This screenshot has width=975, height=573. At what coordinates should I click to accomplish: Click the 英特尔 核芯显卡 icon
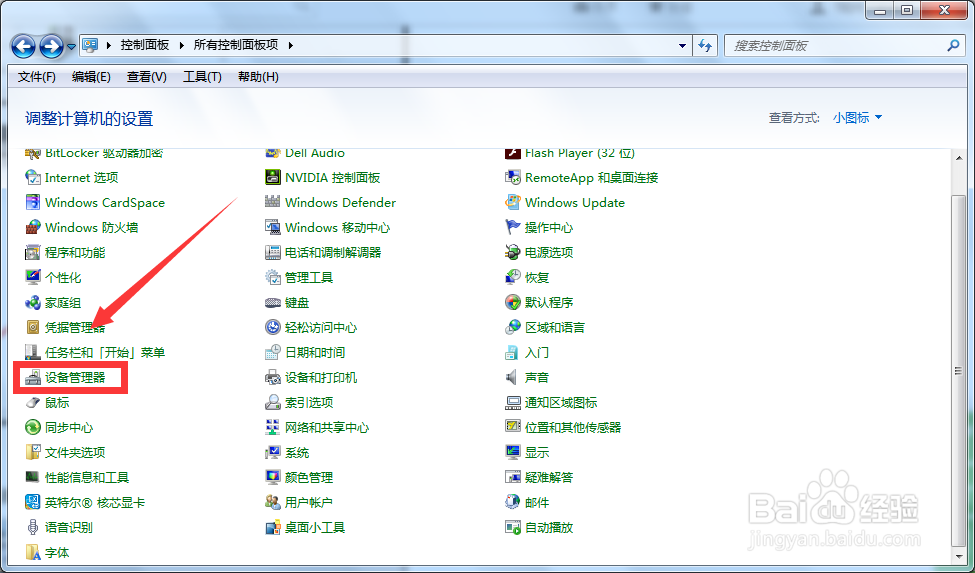[x=32, y=502]
